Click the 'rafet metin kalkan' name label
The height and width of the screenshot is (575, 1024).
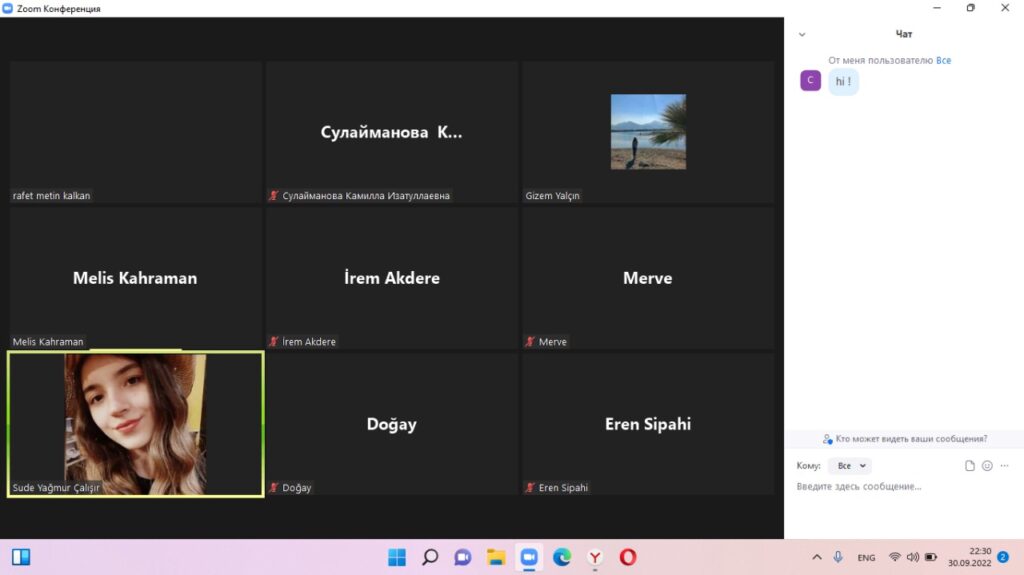coord(52,195)
